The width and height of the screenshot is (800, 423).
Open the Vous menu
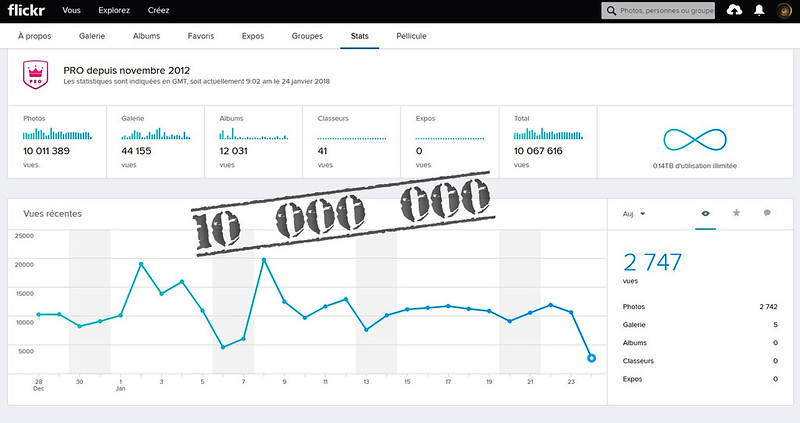coord(71,10)
